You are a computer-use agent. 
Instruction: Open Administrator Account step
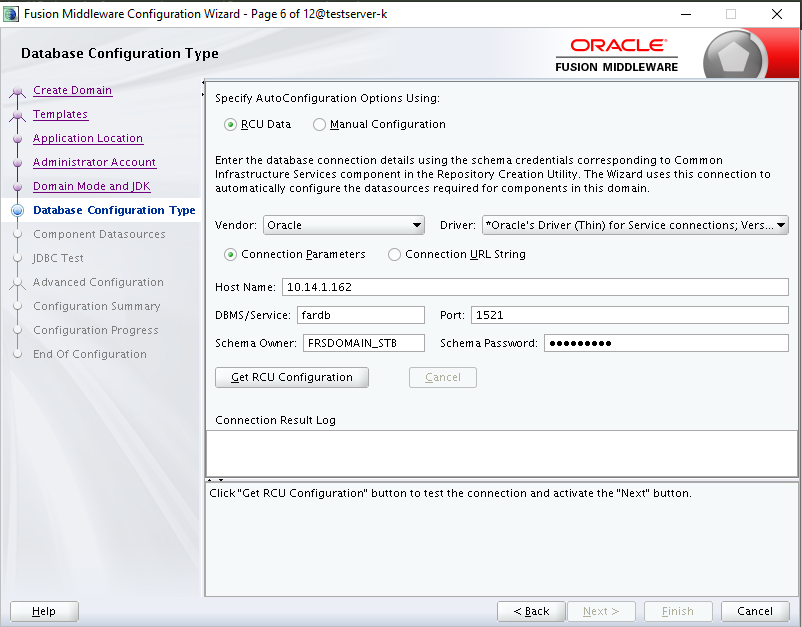[x=95, y=163]
